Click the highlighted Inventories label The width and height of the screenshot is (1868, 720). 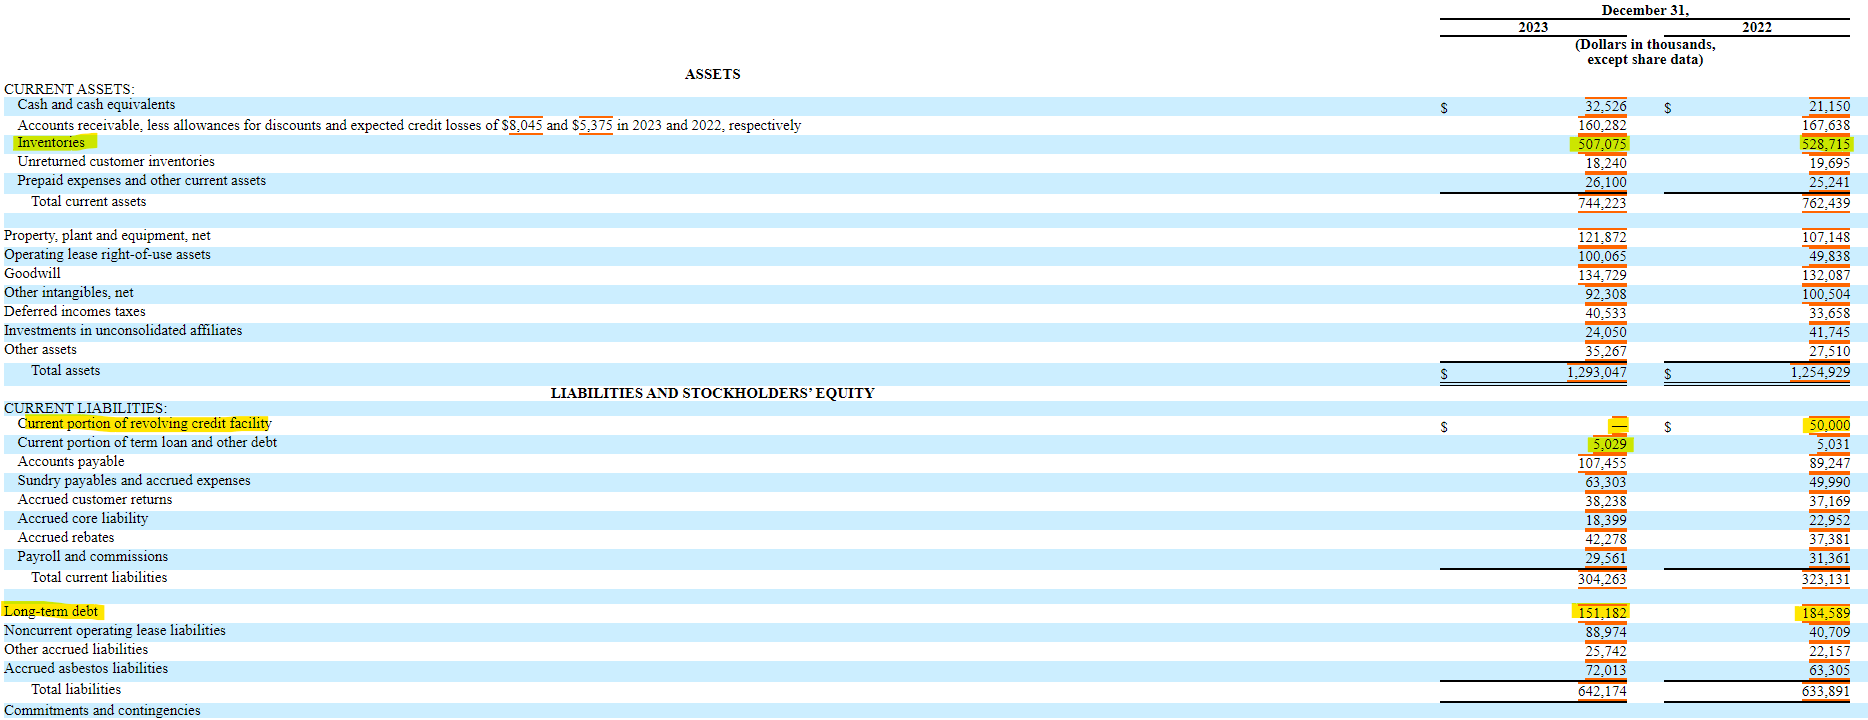(51, 143)
